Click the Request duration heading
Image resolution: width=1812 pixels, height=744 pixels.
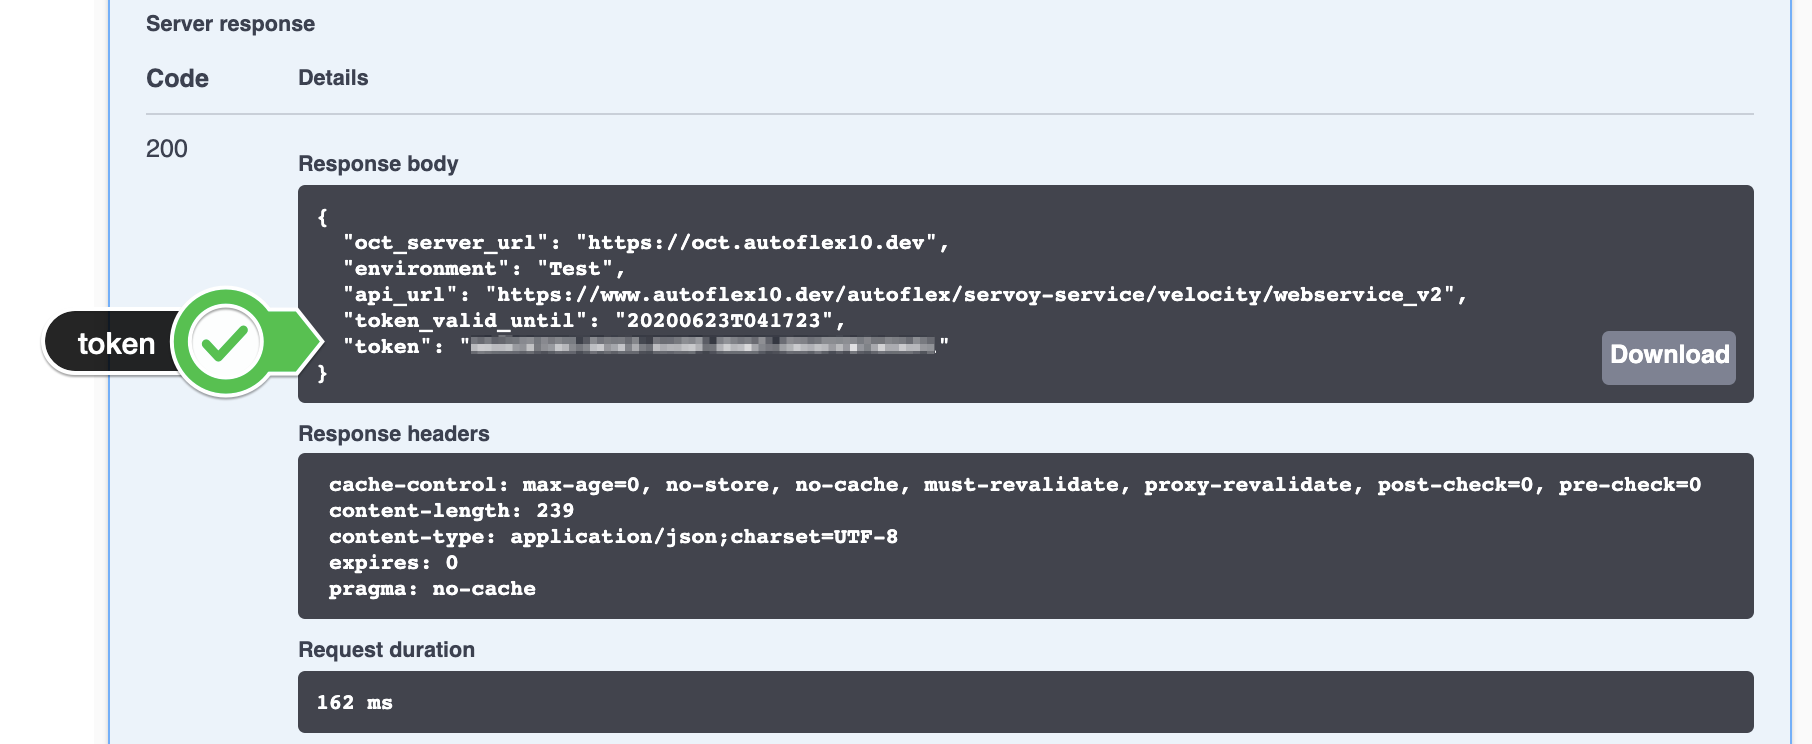(386, 649)
